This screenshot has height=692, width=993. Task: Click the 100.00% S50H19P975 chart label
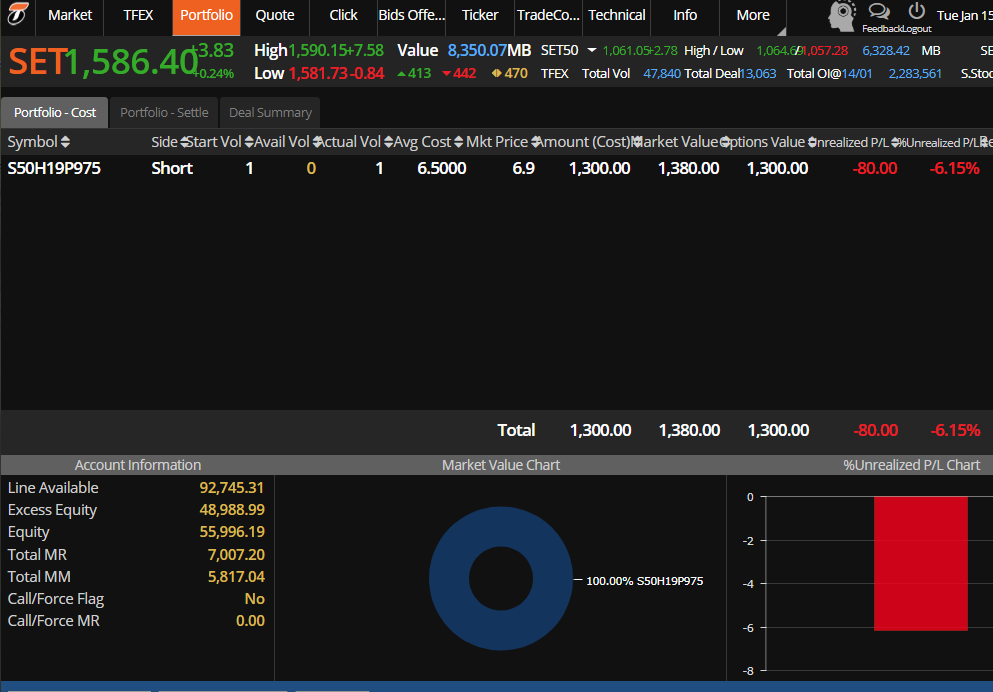645,581
